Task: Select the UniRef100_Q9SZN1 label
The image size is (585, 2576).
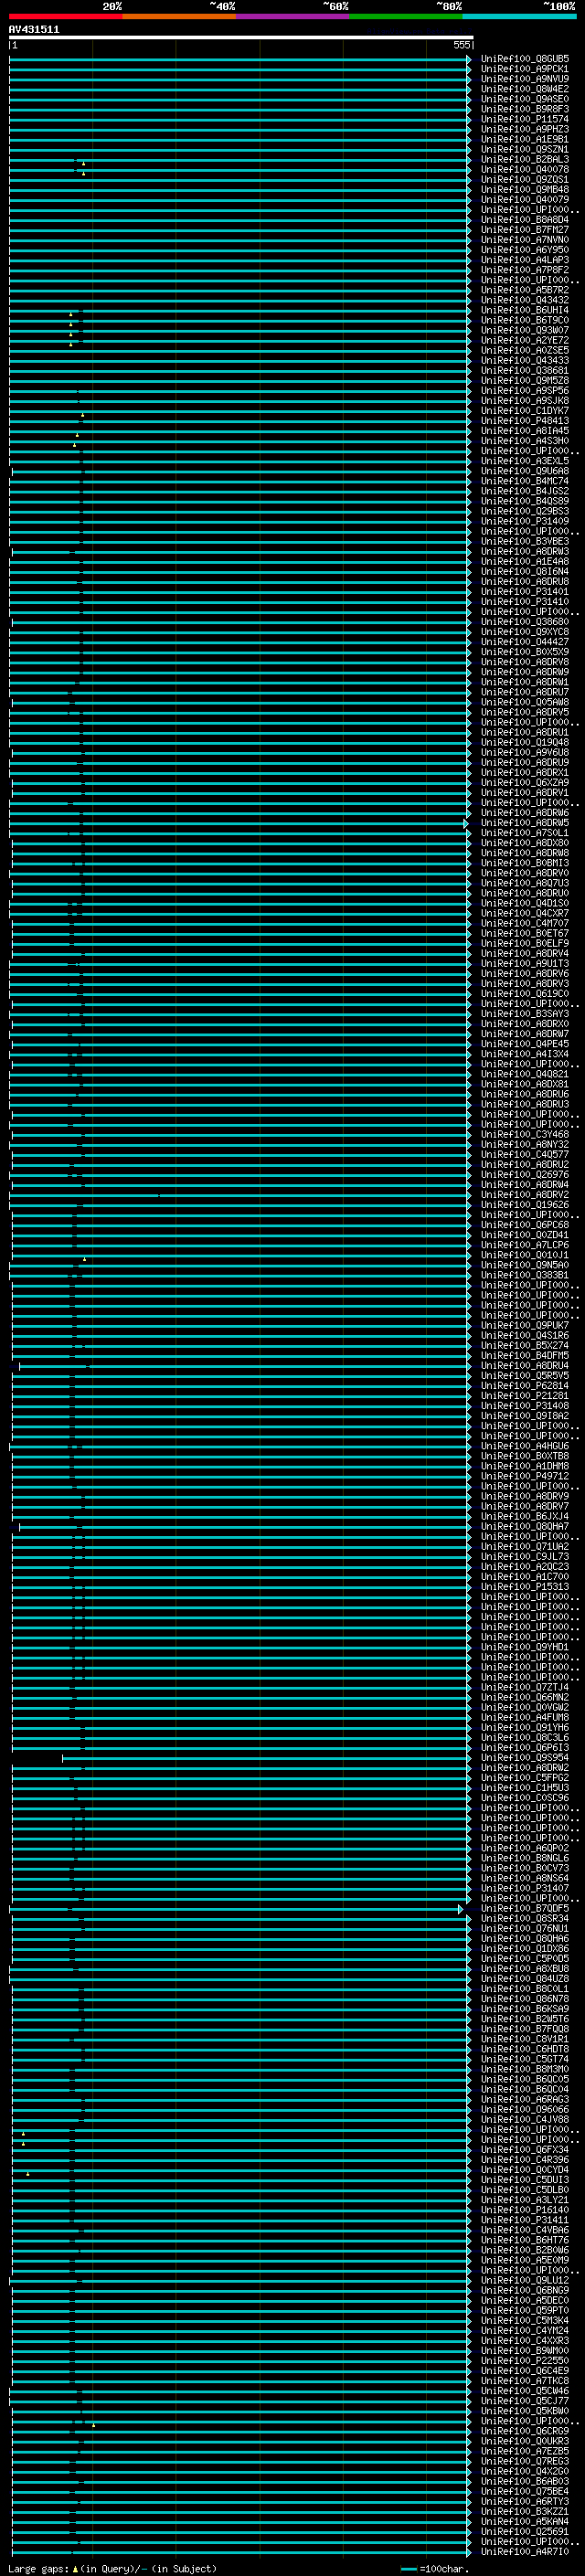Action: [525, 149]
